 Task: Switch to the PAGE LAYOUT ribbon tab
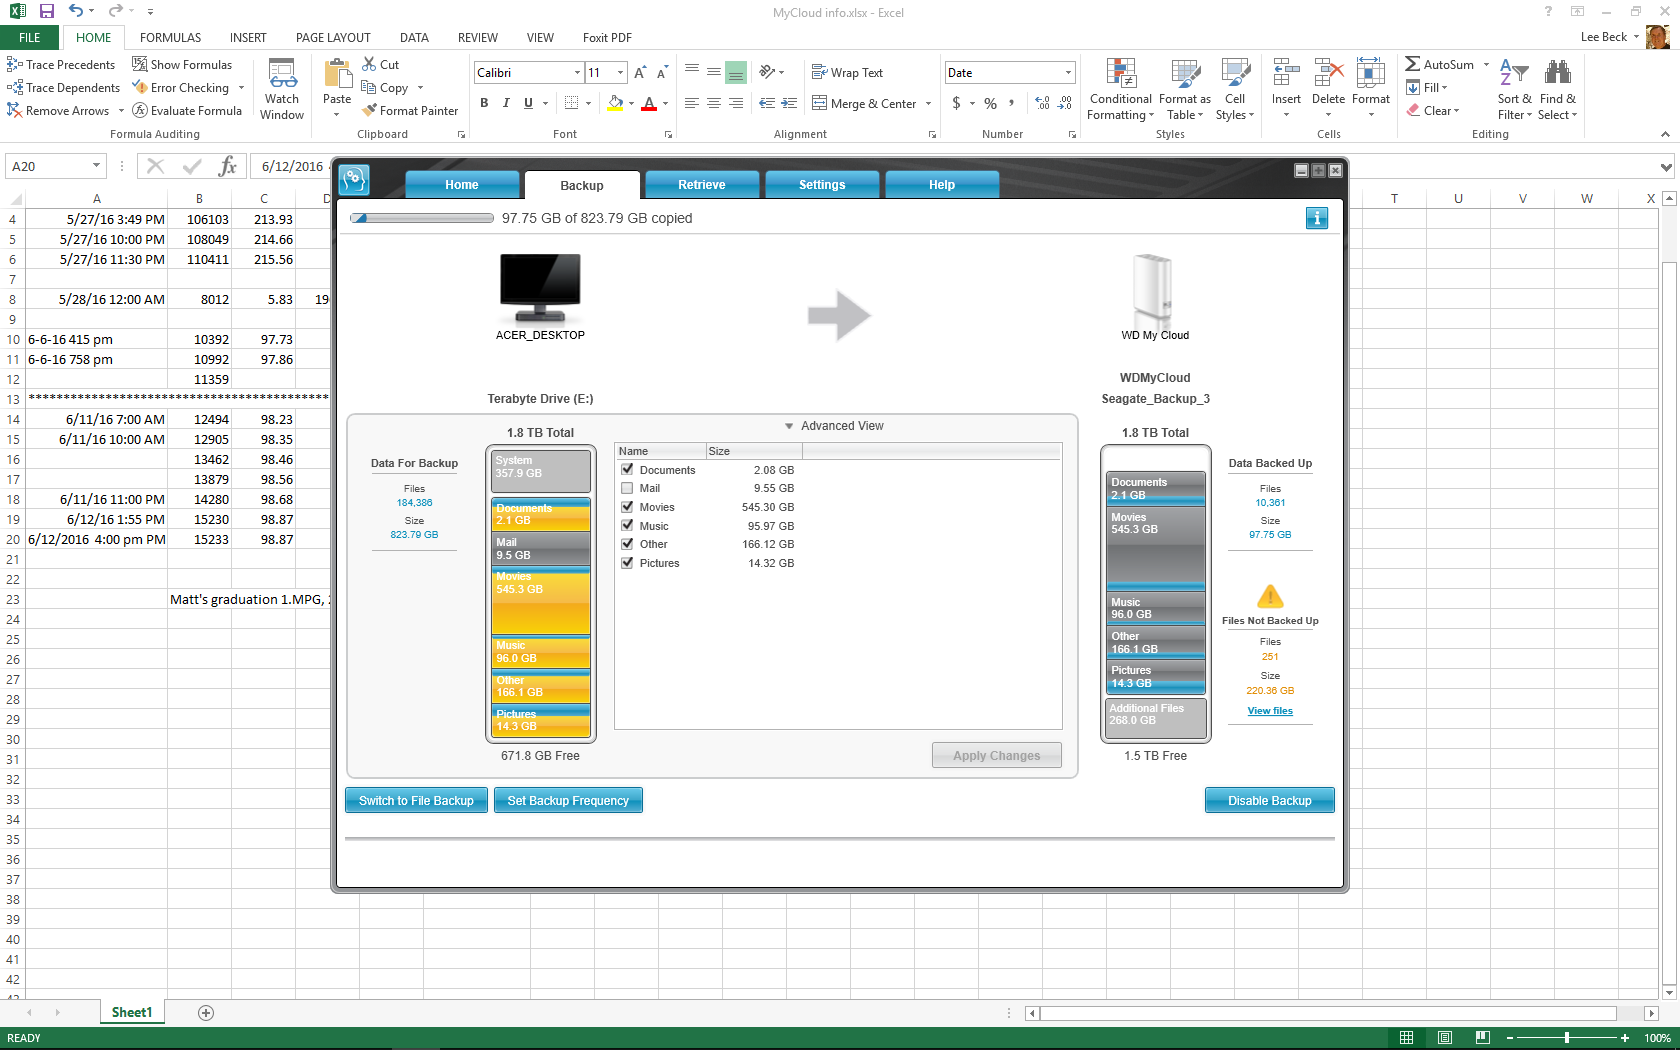point(333,38)
